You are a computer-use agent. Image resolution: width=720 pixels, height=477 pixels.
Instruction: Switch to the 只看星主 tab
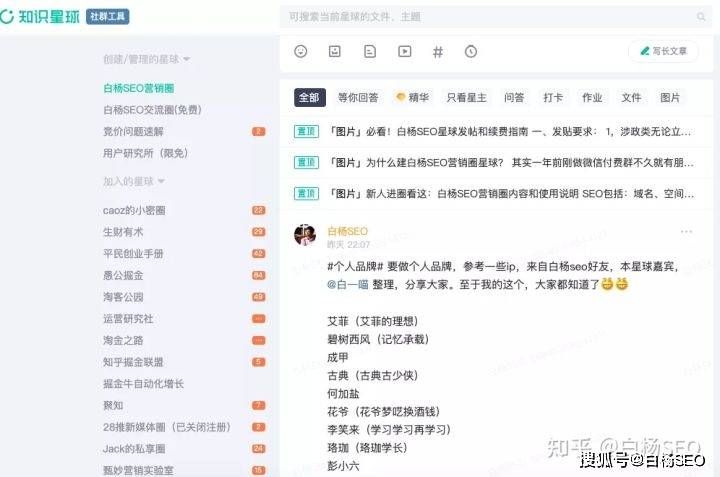(x=466, y=98)
